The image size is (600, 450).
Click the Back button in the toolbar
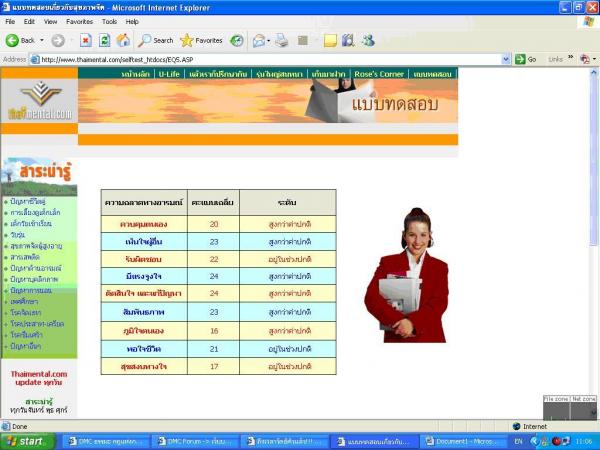point(20,40)
